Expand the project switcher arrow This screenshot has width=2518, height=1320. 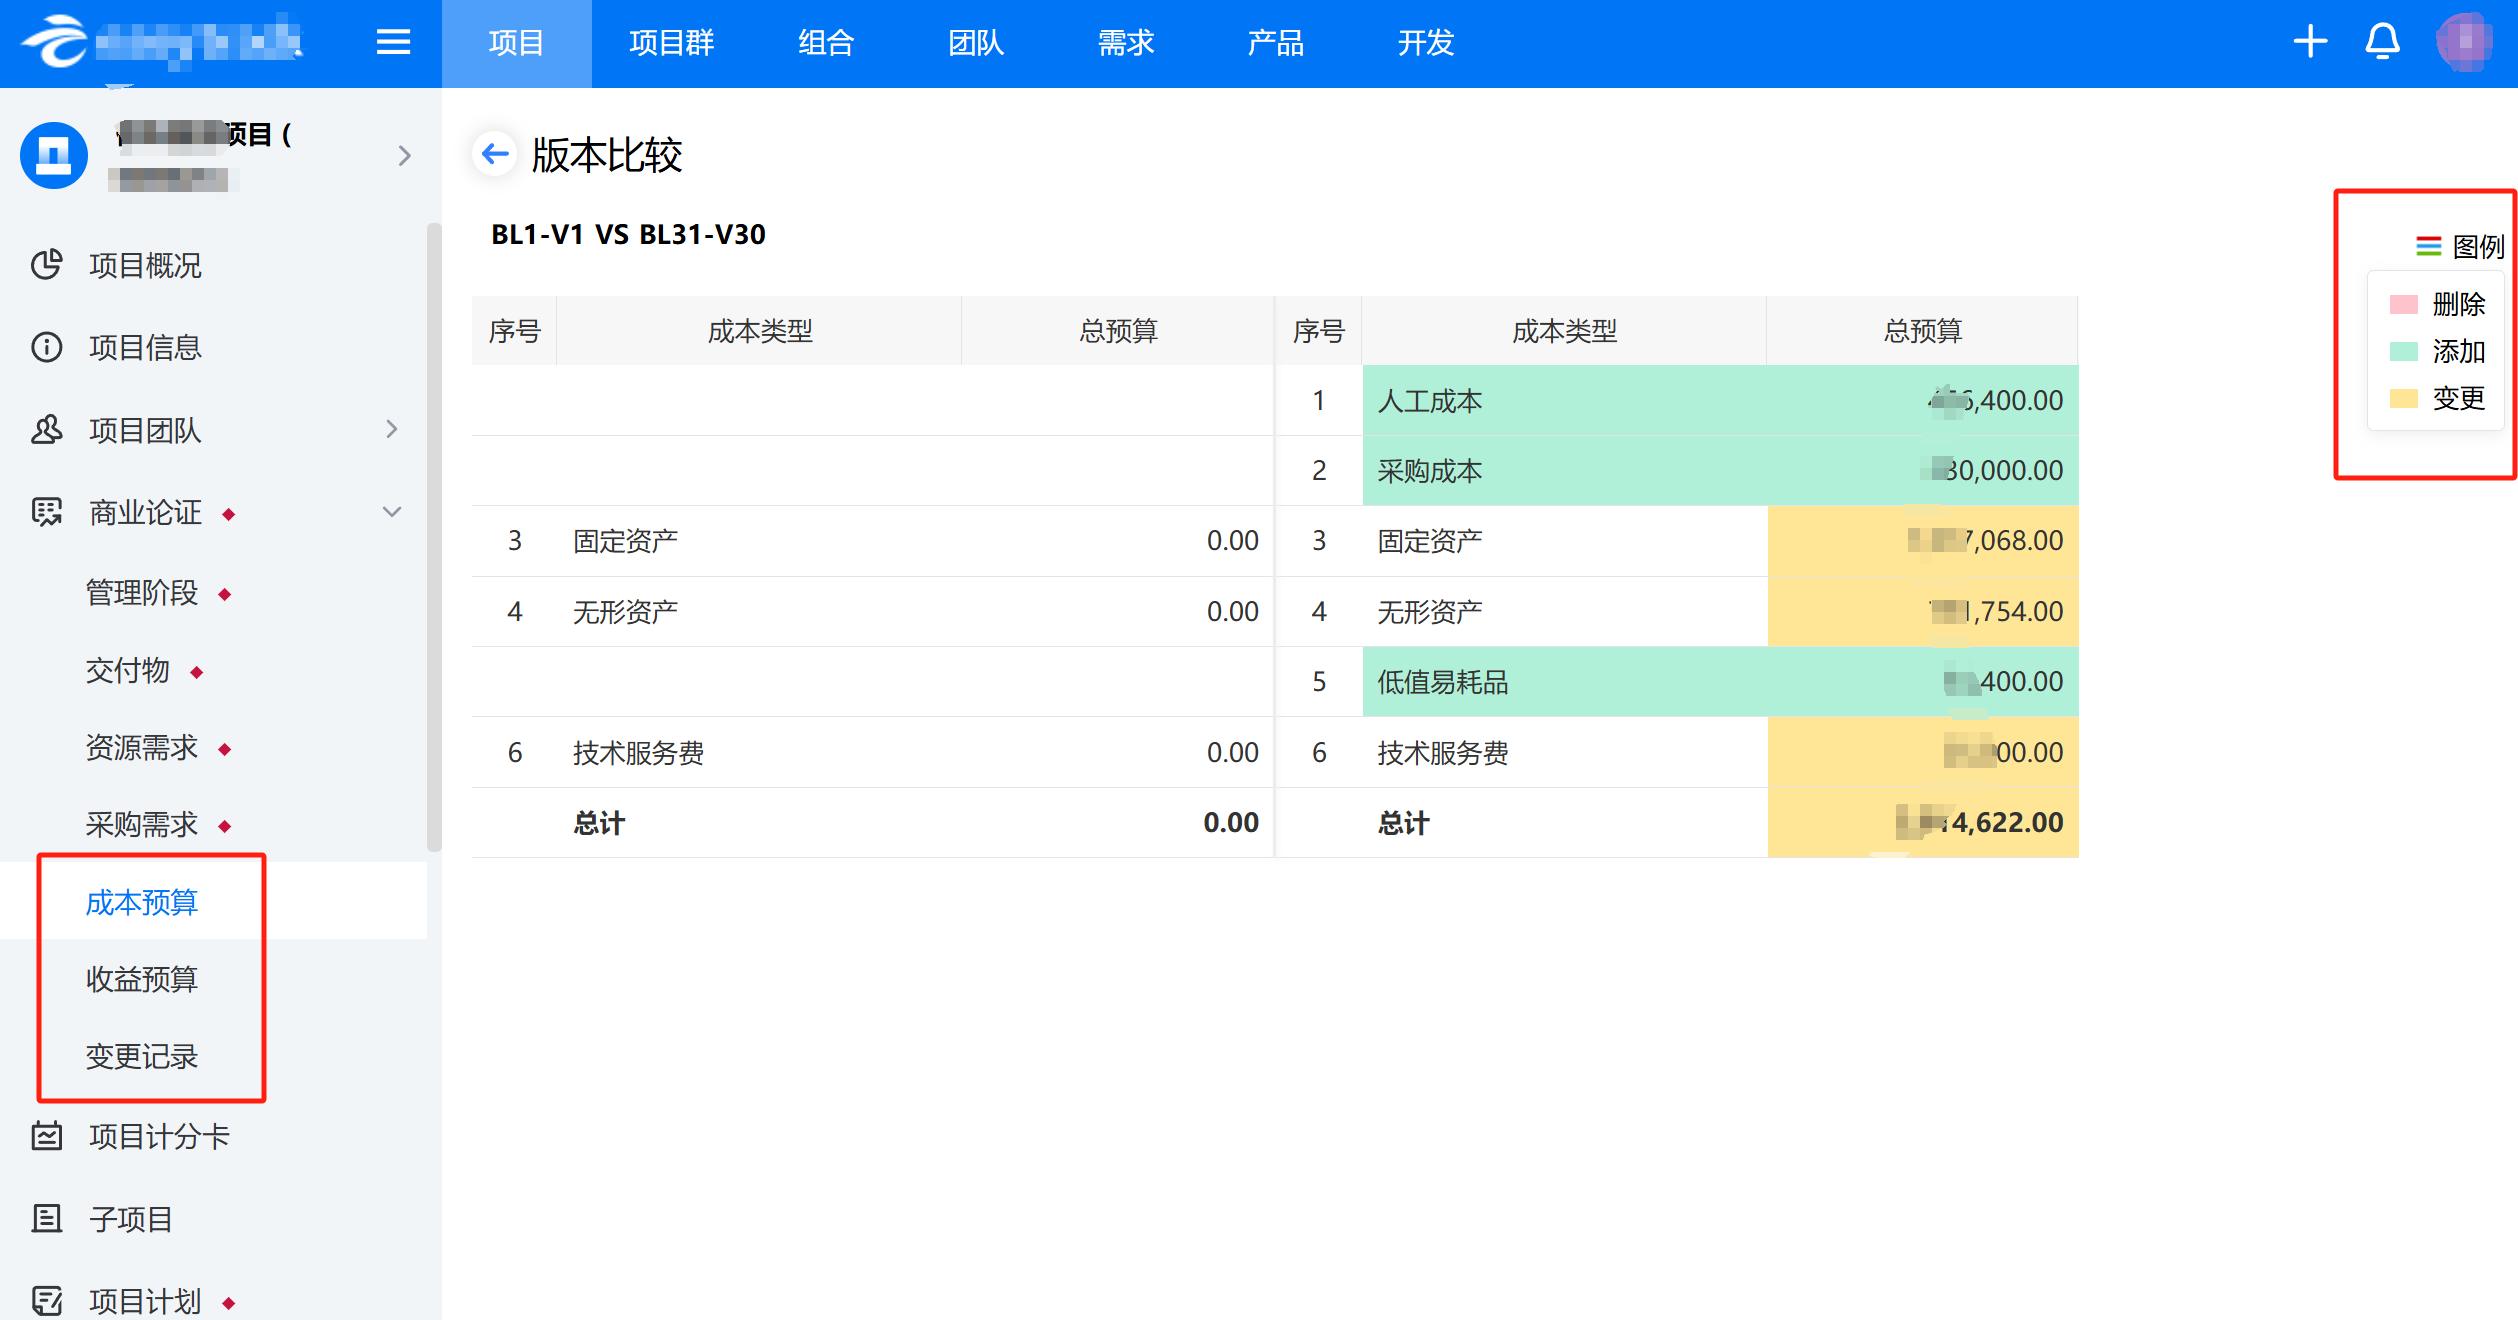point(404,156)
